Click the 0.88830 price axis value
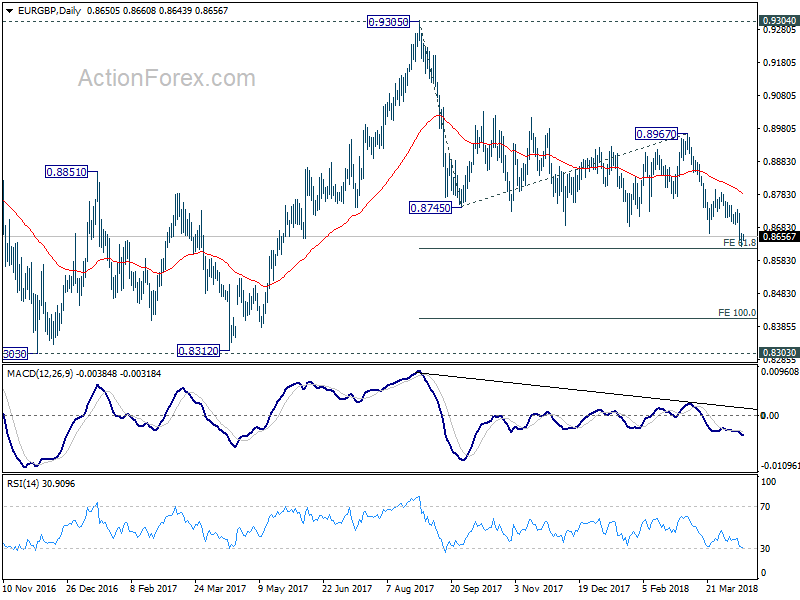The width and height of the screenshot is (800, 600). (780, 162)
